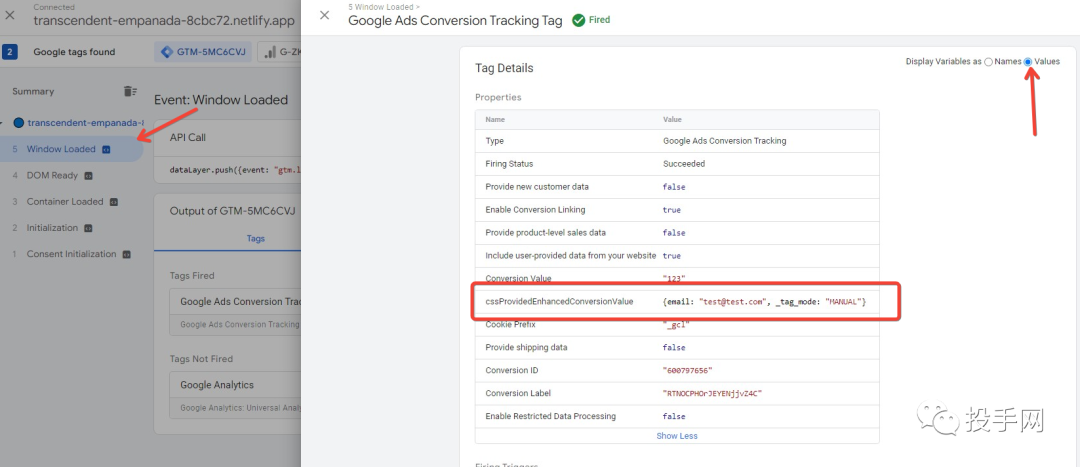This screenshot has height=467, width=1080.
Task: Select the Consent Initialization event
Action: [x=71, y=254]
